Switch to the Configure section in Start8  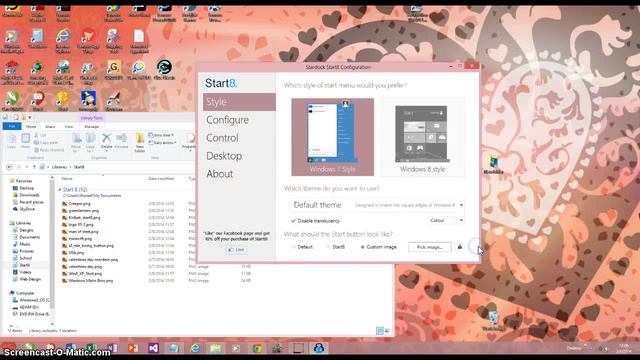(x=227, y=120)
